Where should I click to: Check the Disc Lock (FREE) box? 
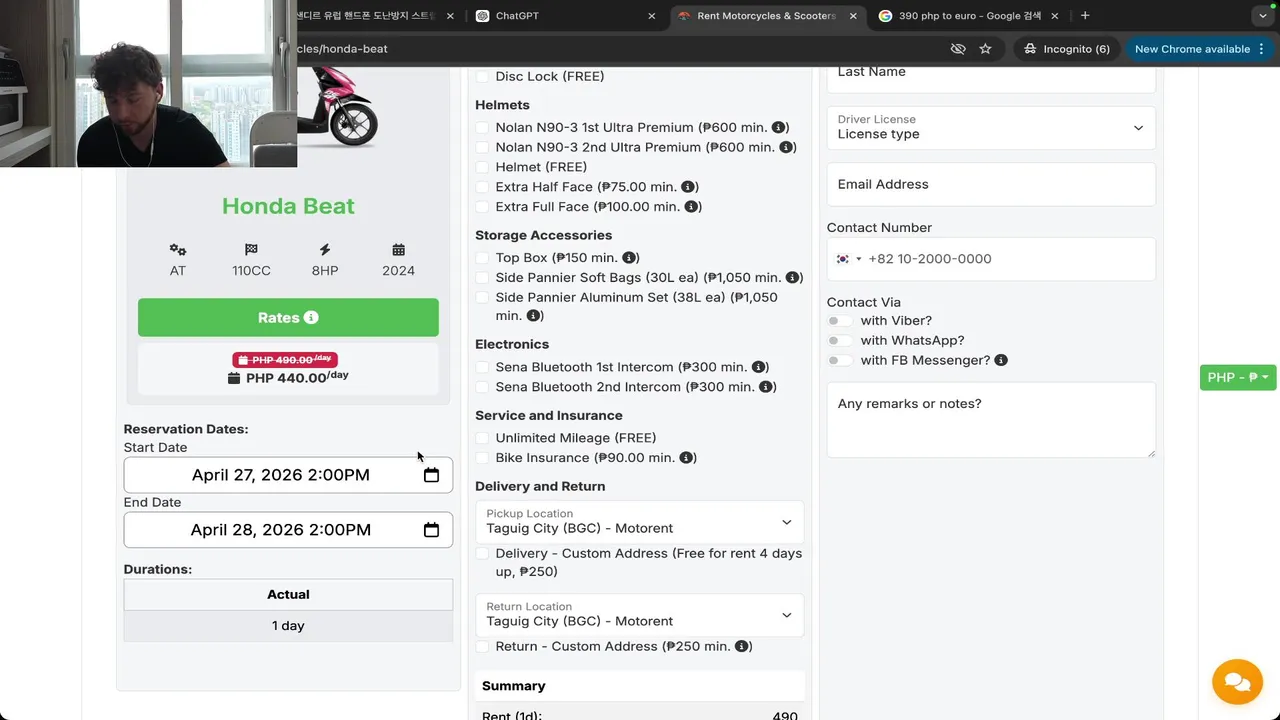(482, 77)
